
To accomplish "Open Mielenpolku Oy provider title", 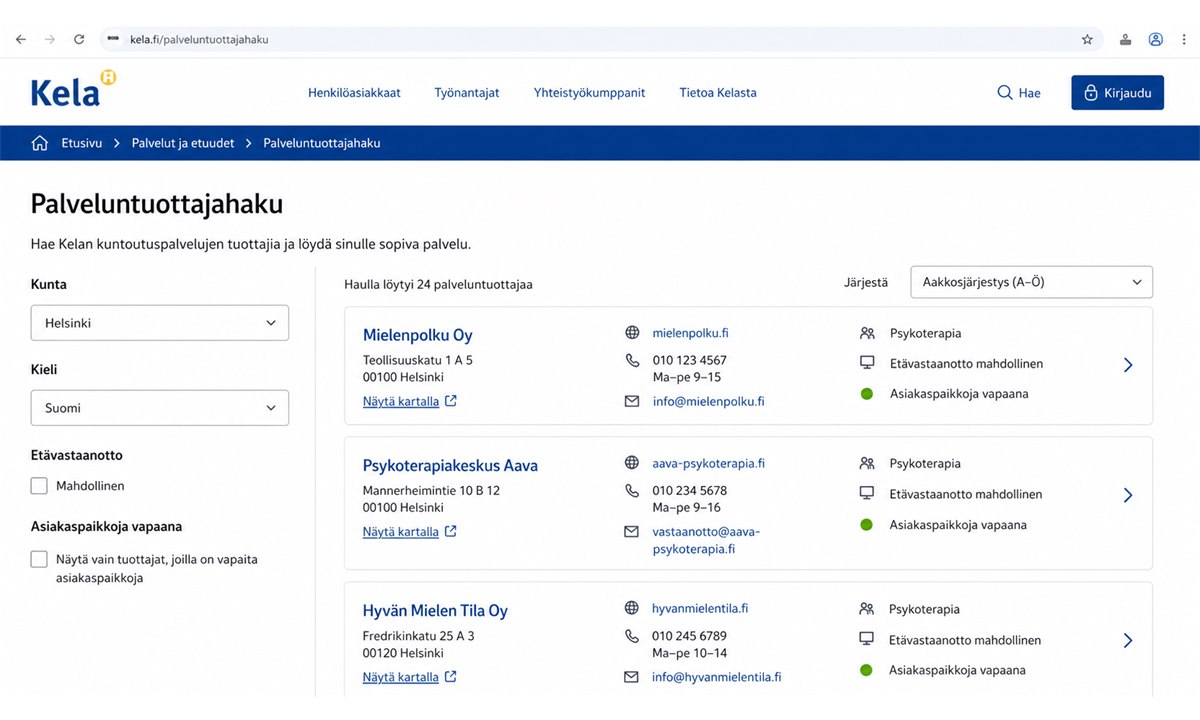I will click(418, 335).
